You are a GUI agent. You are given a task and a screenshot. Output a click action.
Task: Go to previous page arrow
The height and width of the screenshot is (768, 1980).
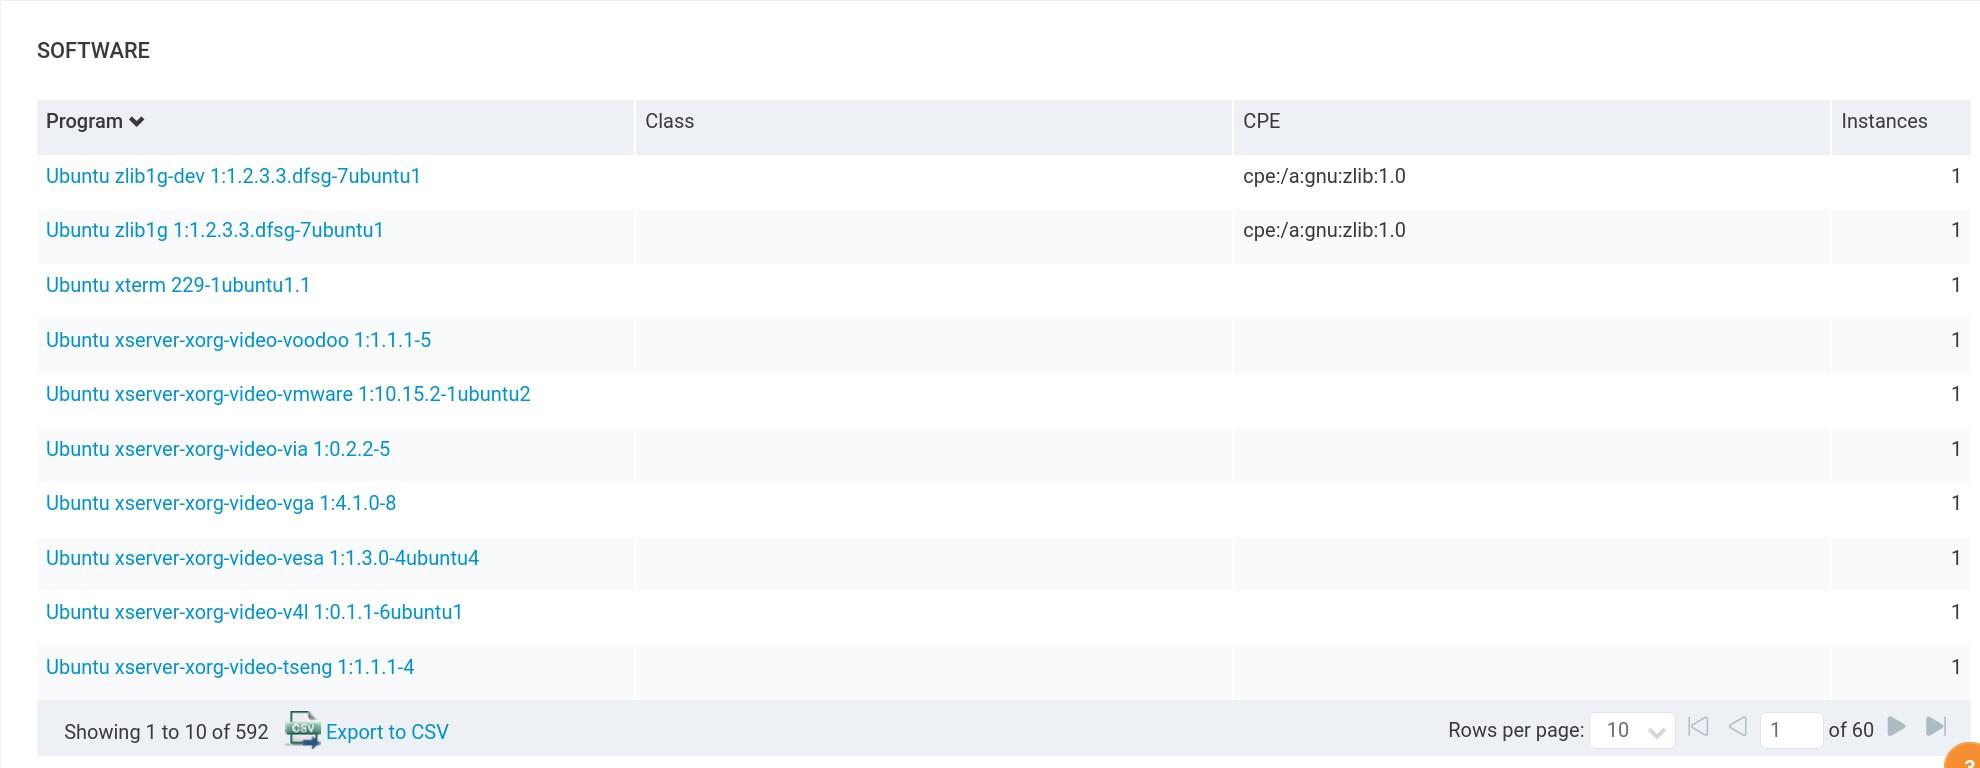point(1738,727)
